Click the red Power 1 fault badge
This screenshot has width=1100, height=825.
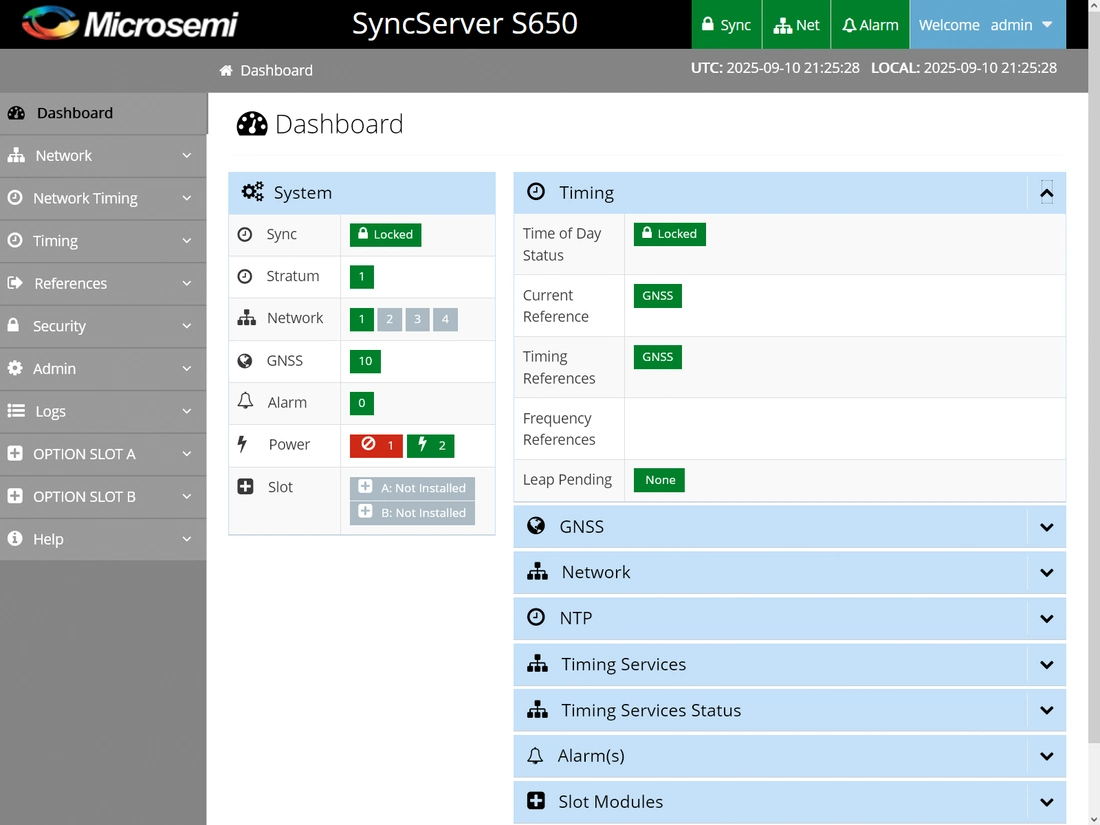(x=376, y=445)
